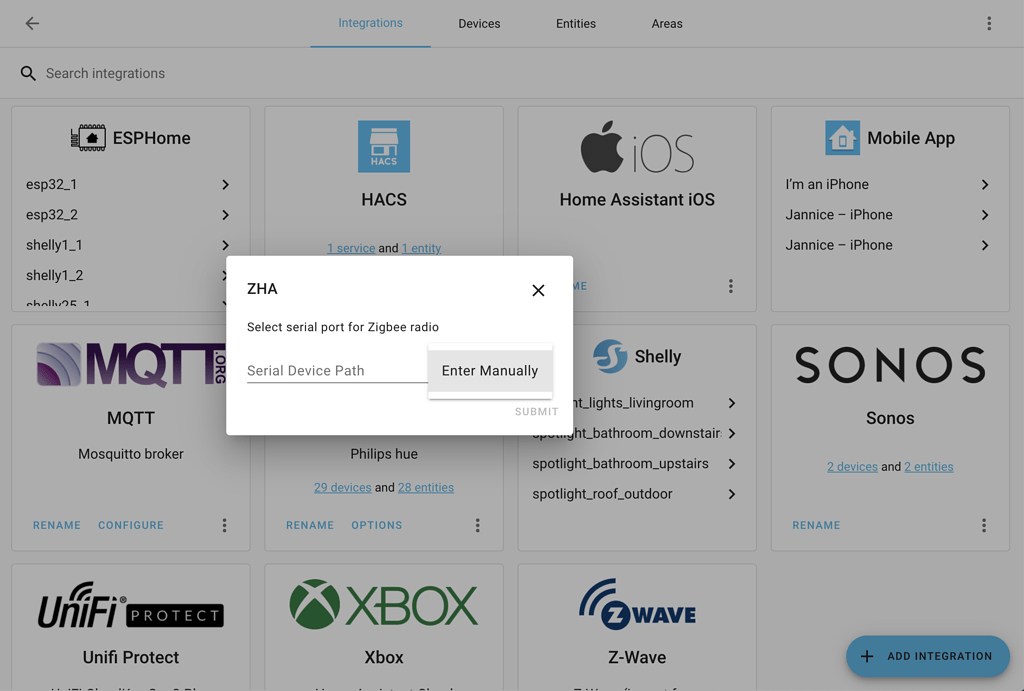Open the Philips hue overflow menu
1024x691 pixels.
coord(477,525)
